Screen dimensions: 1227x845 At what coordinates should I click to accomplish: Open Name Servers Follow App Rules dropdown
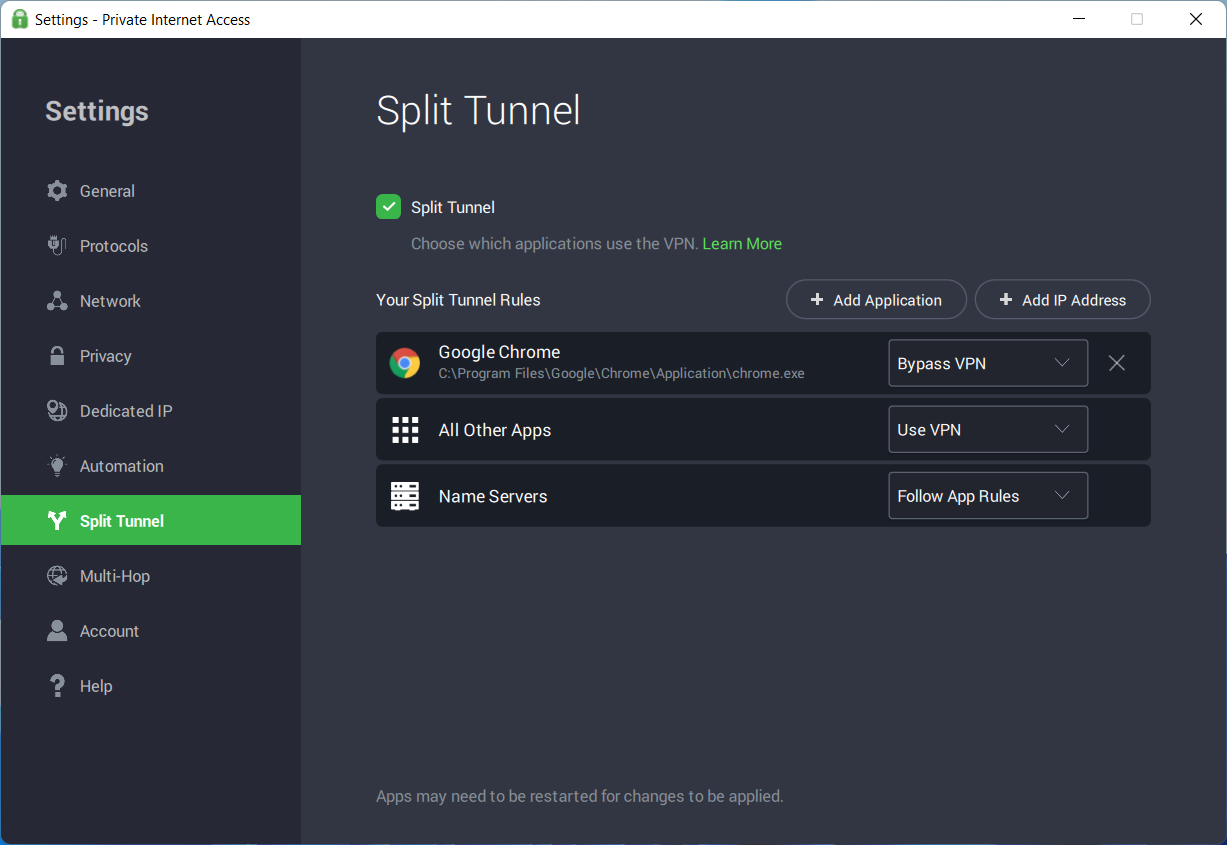pyautogui.click(x=987, y=496)
